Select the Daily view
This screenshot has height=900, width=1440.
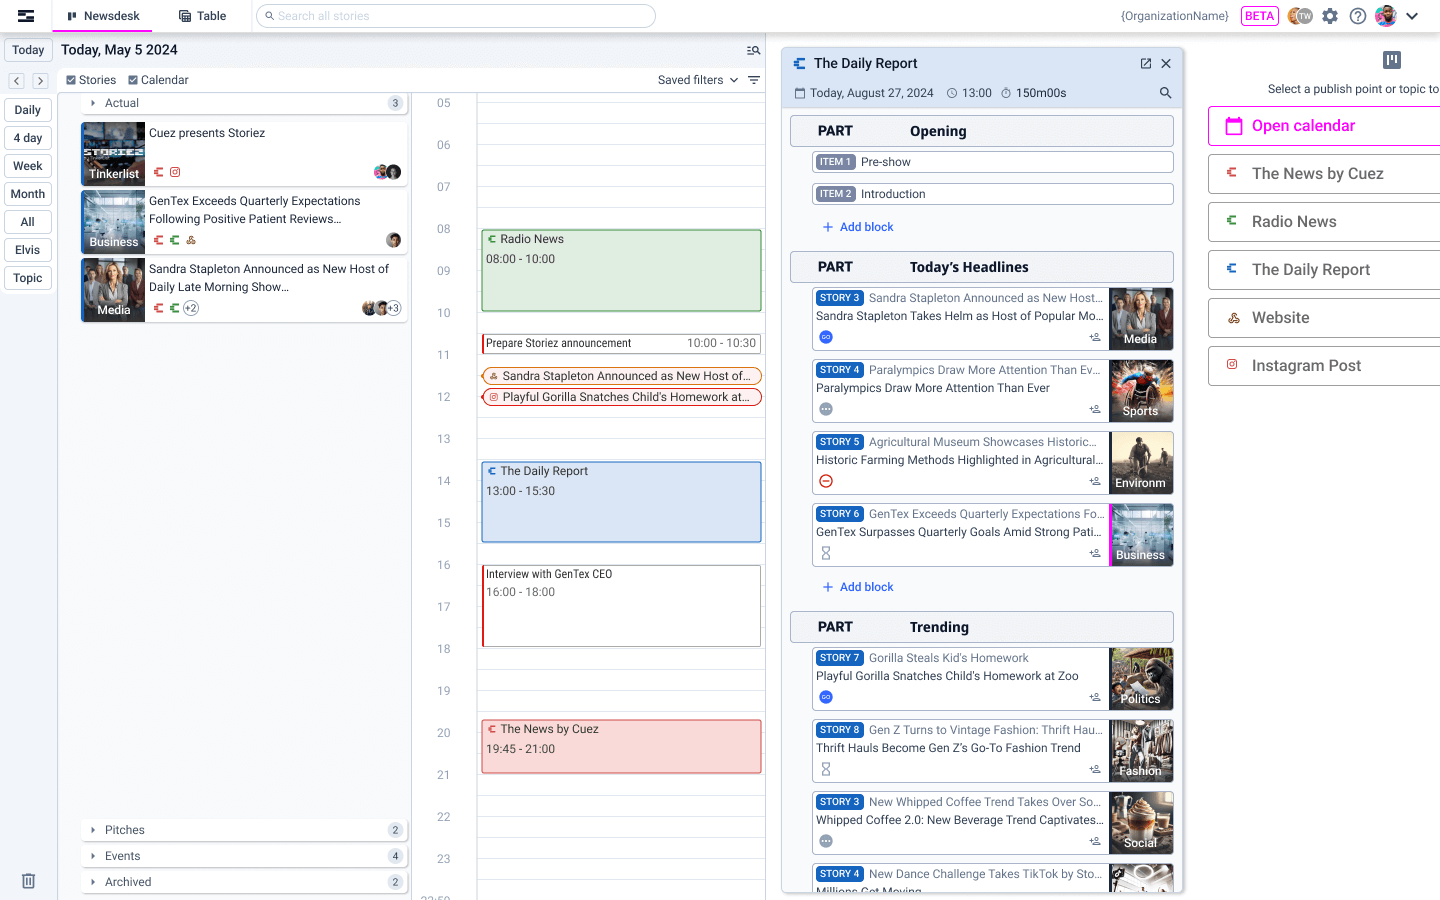(x=28, y=110)
